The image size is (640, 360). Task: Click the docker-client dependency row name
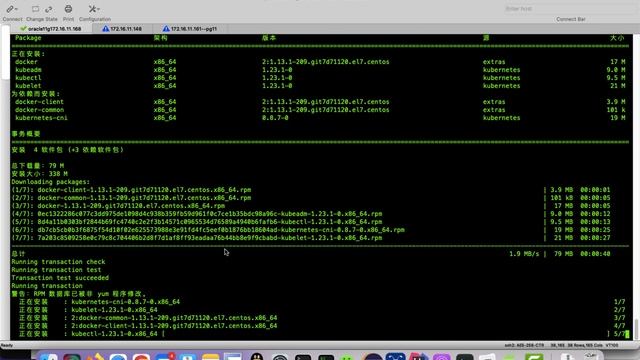(x=39, y=102)
